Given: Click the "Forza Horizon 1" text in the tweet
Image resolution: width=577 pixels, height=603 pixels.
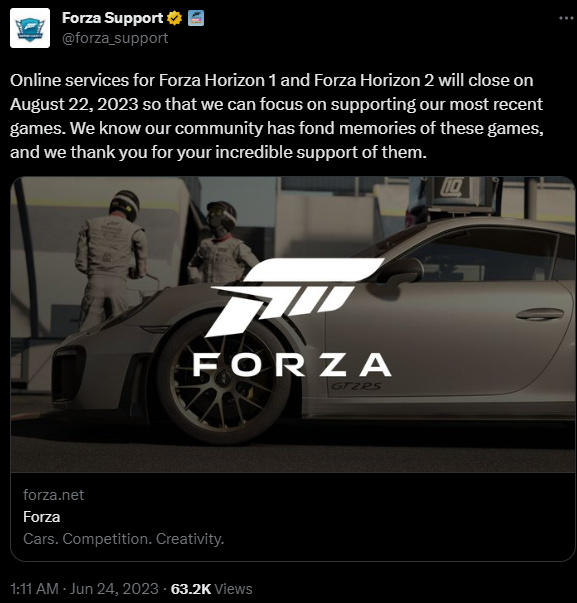Looking at the screenshot, I should [x=217, y=80].
